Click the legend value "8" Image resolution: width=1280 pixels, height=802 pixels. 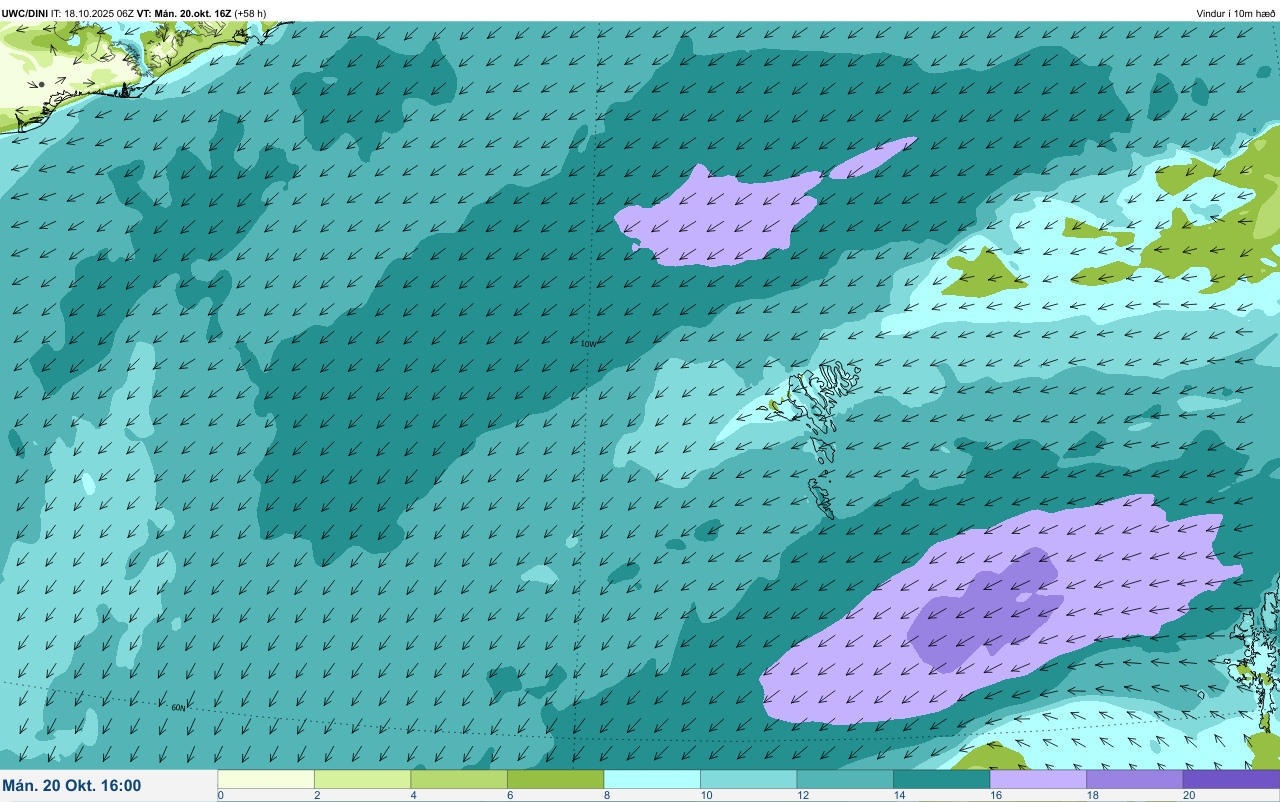(605, 795)
